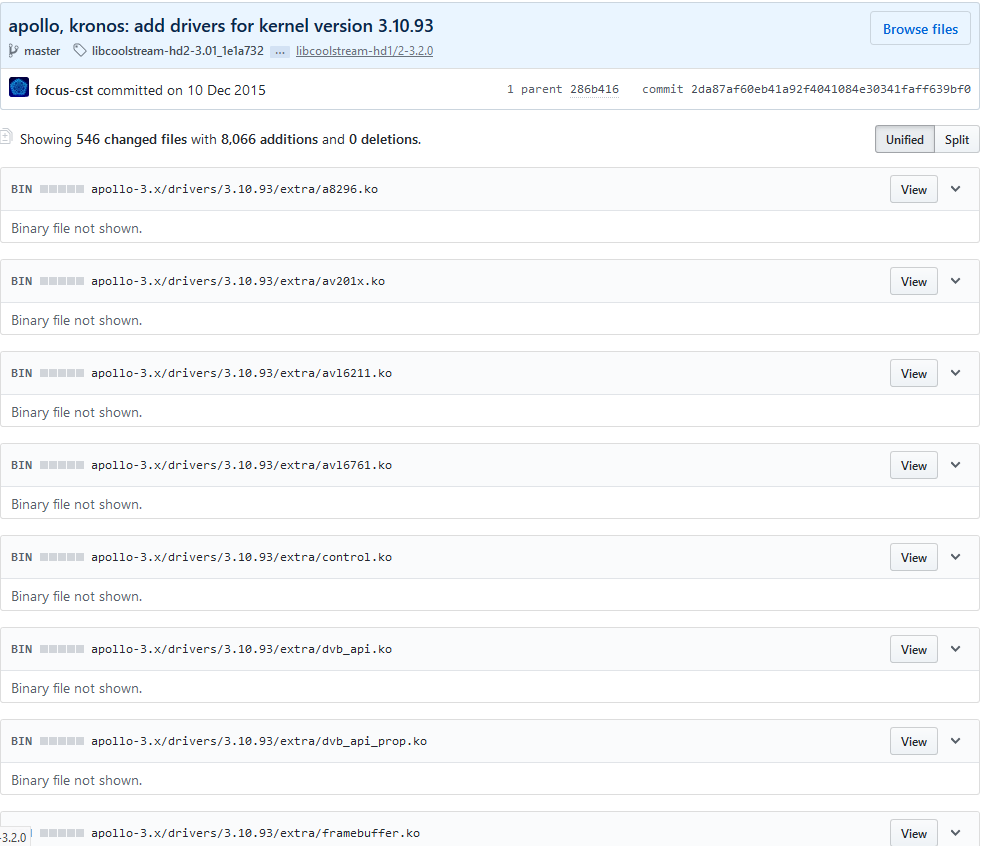Click the master branch link

point(42,51)
